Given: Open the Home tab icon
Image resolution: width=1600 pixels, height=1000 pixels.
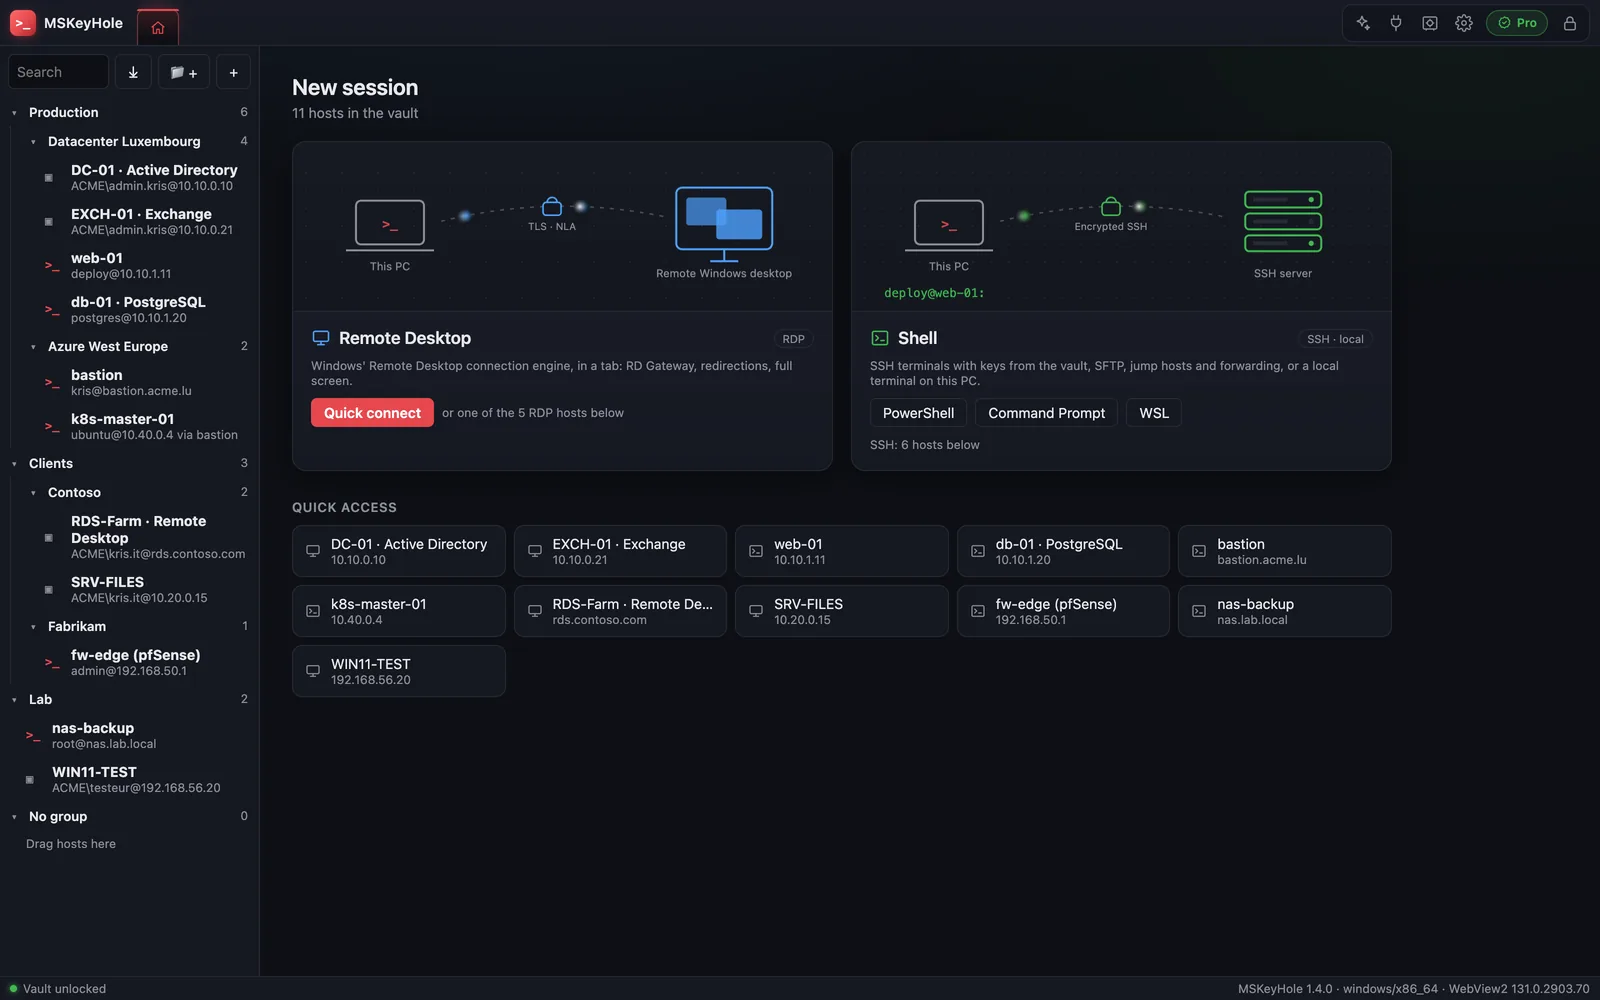Looking at the screenshot, I should pos(158,27).
